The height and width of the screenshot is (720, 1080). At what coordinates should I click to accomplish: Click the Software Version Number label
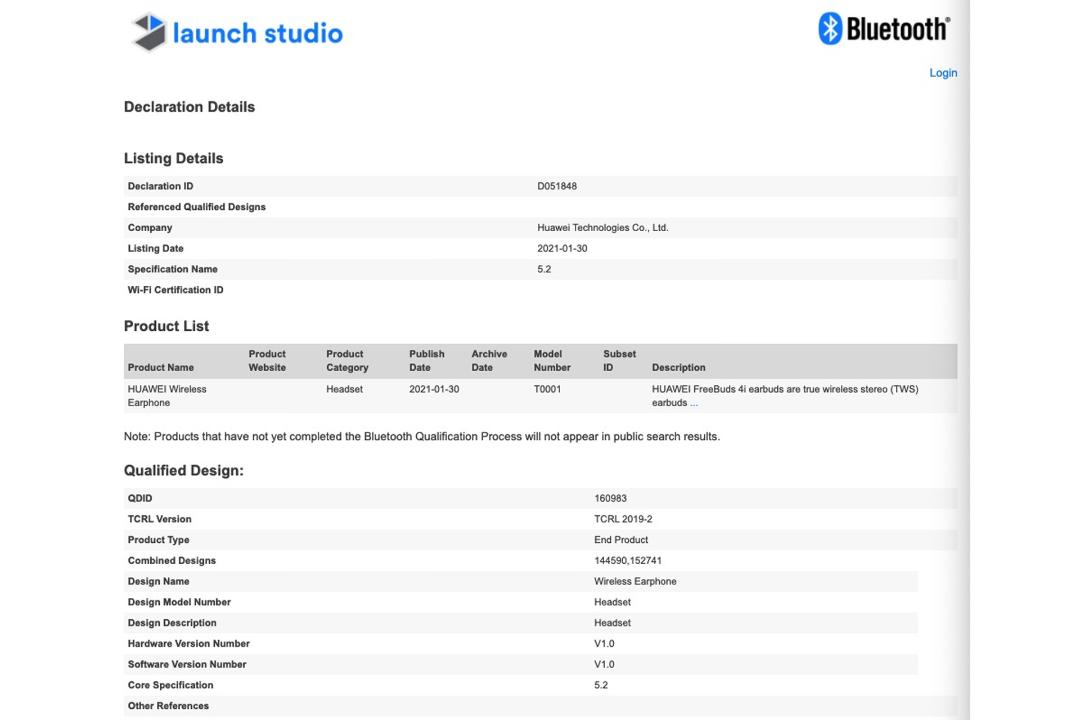(187, 664)
